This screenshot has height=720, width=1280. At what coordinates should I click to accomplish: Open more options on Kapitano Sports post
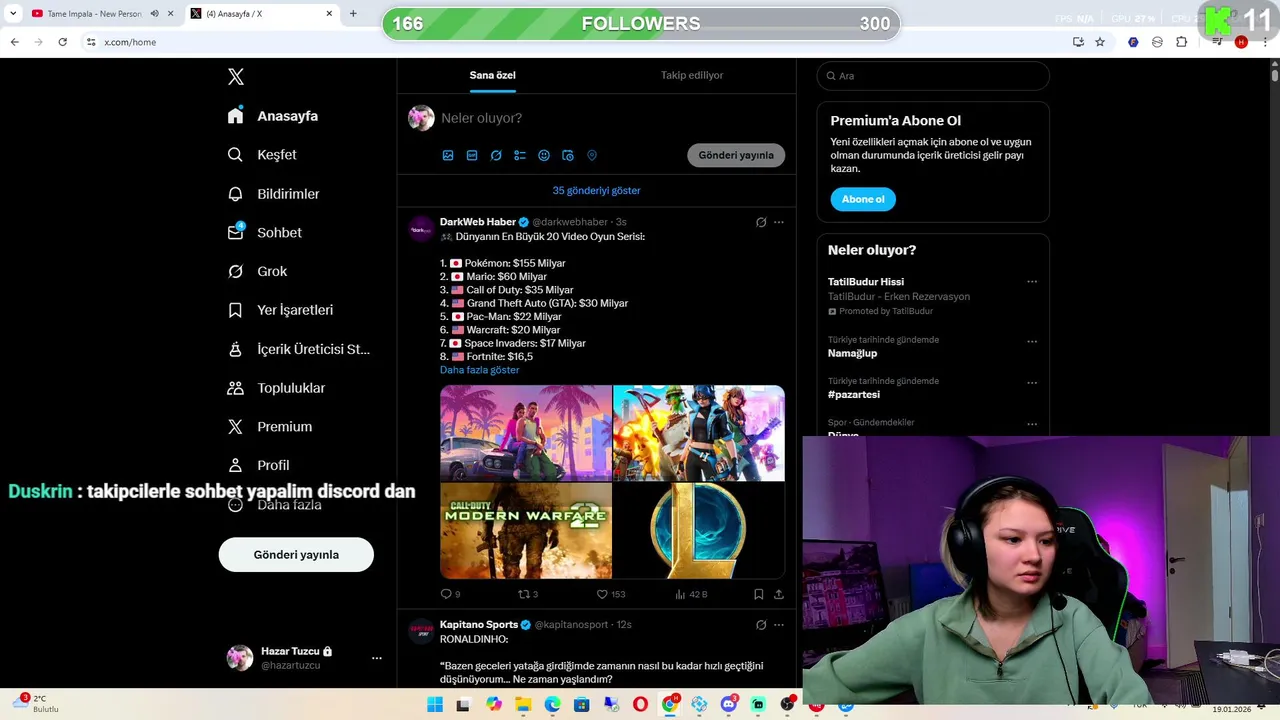tap(779, 625)
